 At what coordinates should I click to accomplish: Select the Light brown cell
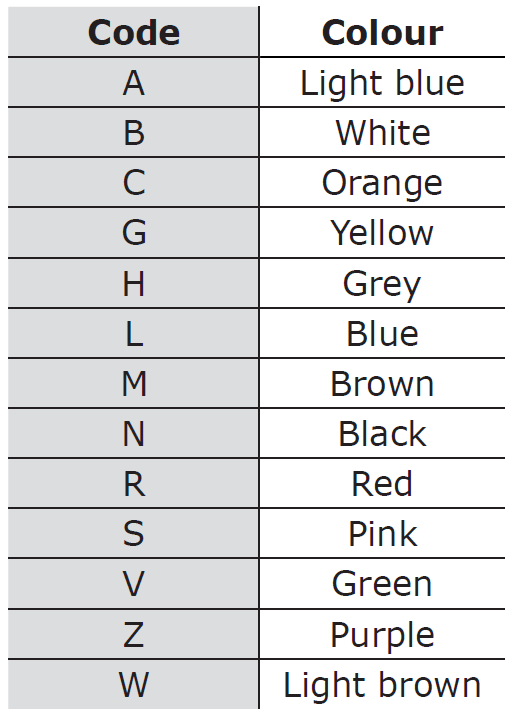[382, 685]
